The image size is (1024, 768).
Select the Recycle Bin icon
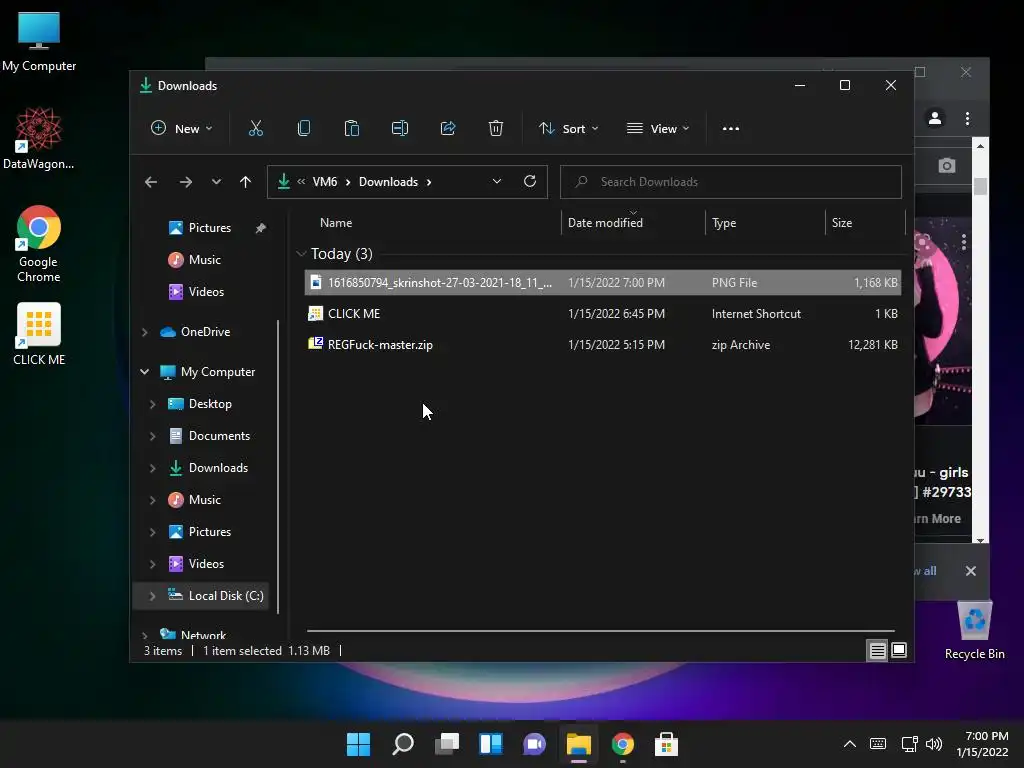[974, 631]
